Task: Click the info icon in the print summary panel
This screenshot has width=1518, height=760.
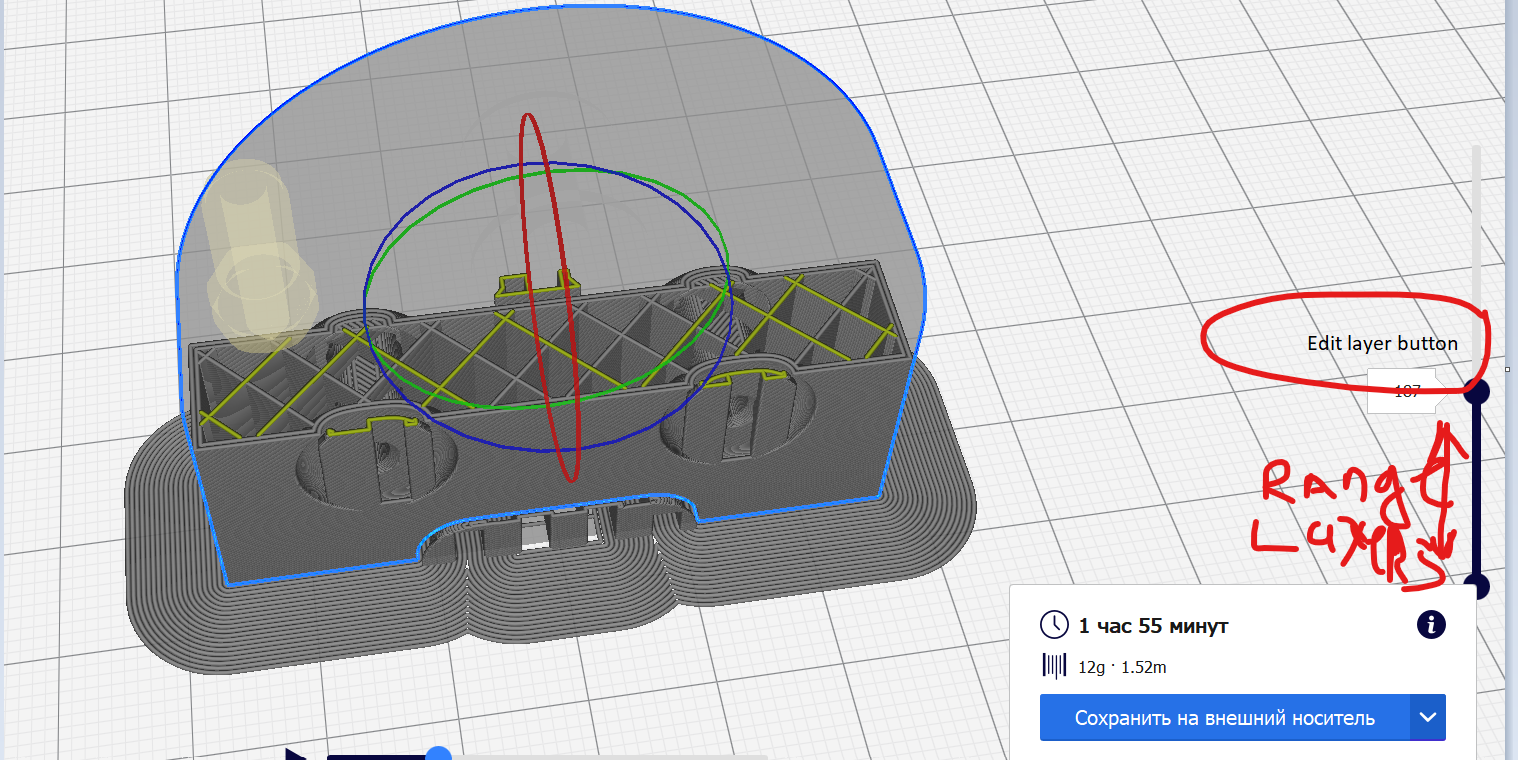Action: coord(1431,624)
